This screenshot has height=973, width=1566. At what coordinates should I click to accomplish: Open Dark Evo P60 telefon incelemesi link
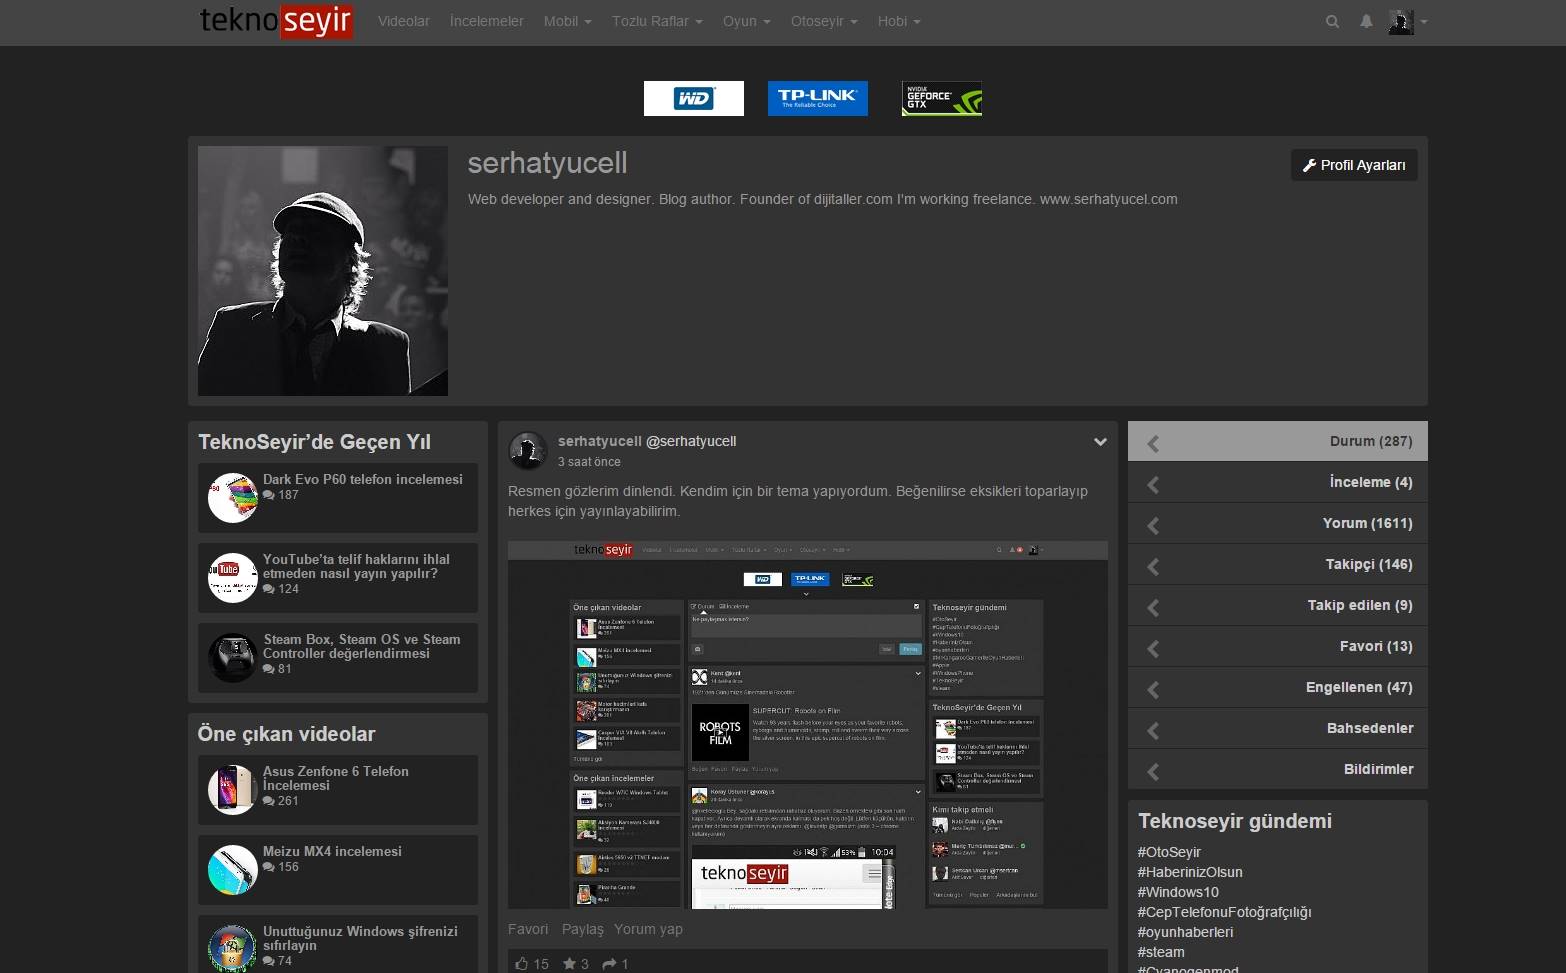pos(362,479)
